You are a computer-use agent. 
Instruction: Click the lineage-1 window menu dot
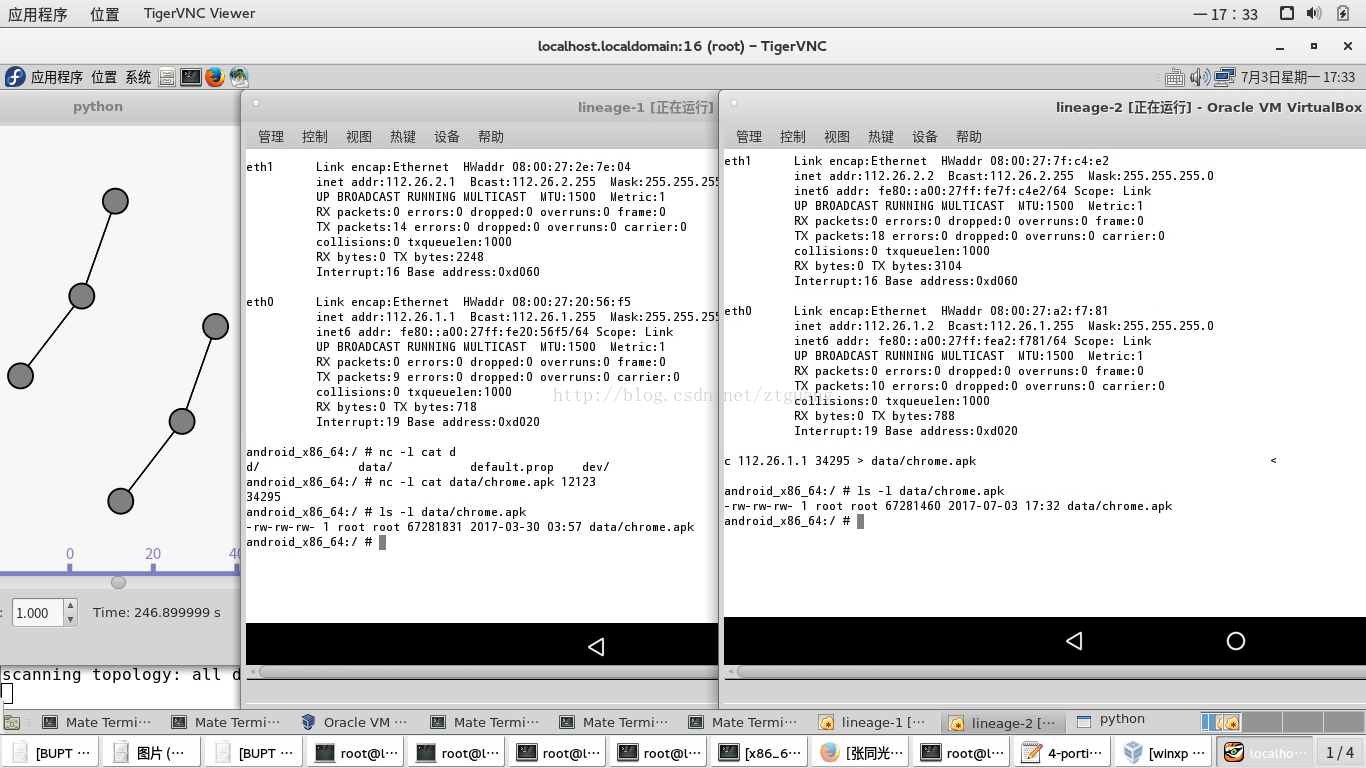(256, 102)
